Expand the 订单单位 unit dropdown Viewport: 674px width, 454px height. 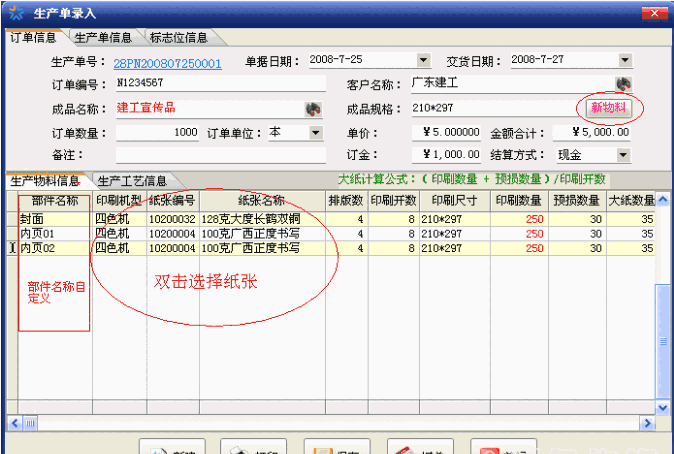(316, 133)
